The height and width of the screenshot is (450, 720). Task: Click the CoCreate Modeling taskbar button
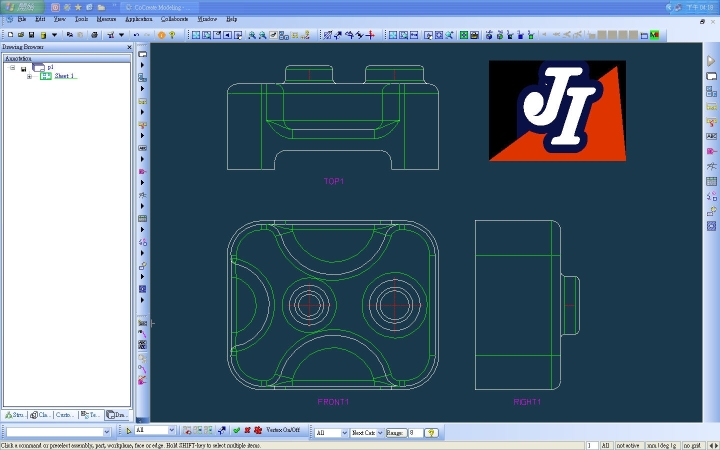click(x=160, y=7)
